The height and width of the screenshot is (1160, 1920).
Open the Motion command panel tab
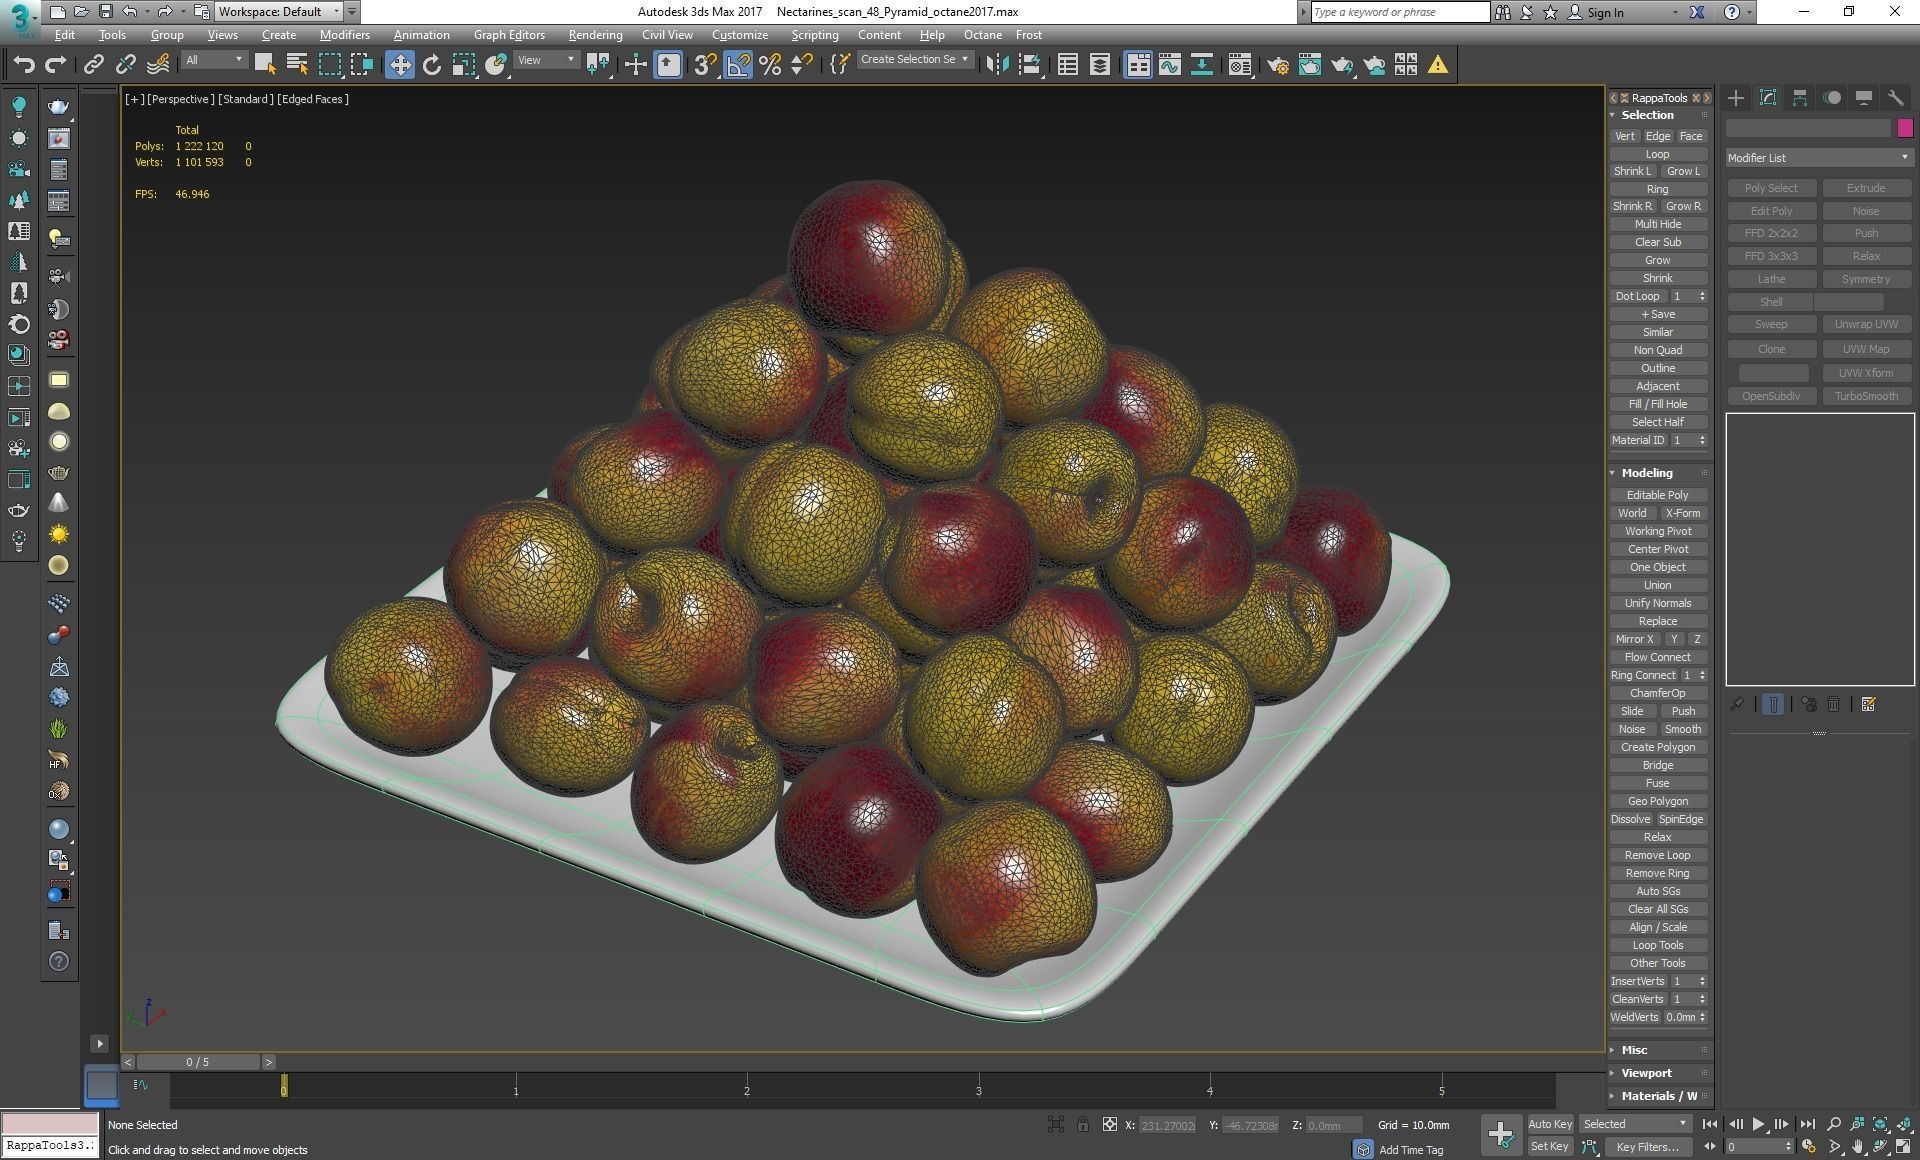coord(1832,97)
